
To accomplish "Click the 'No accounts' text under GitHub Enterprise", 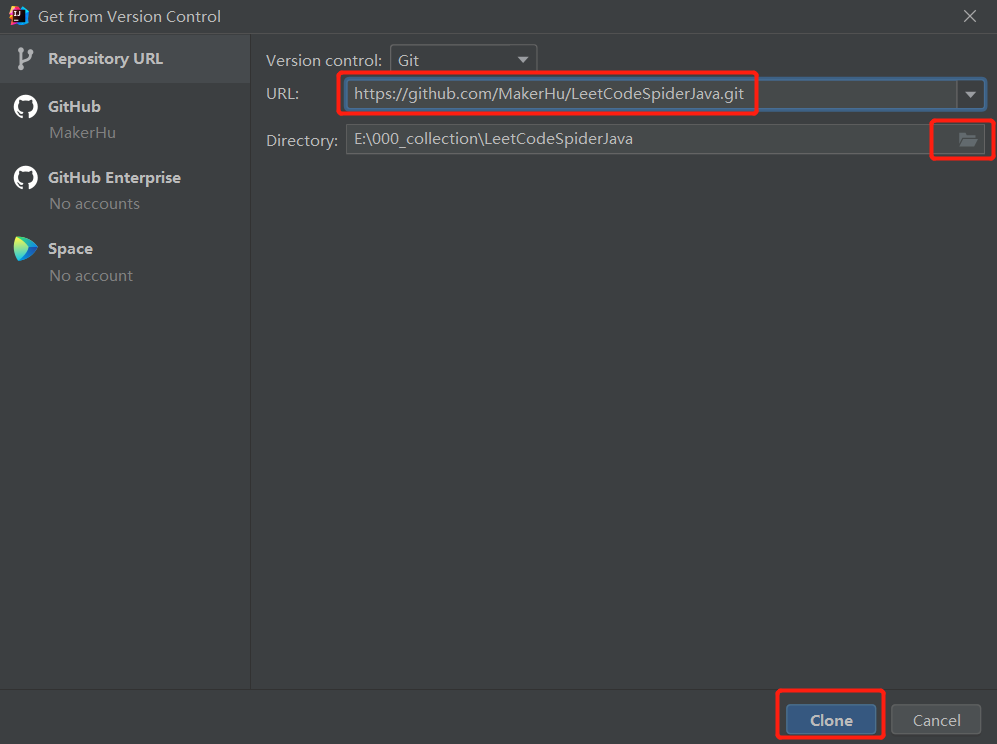I will [x=95, y=204].
